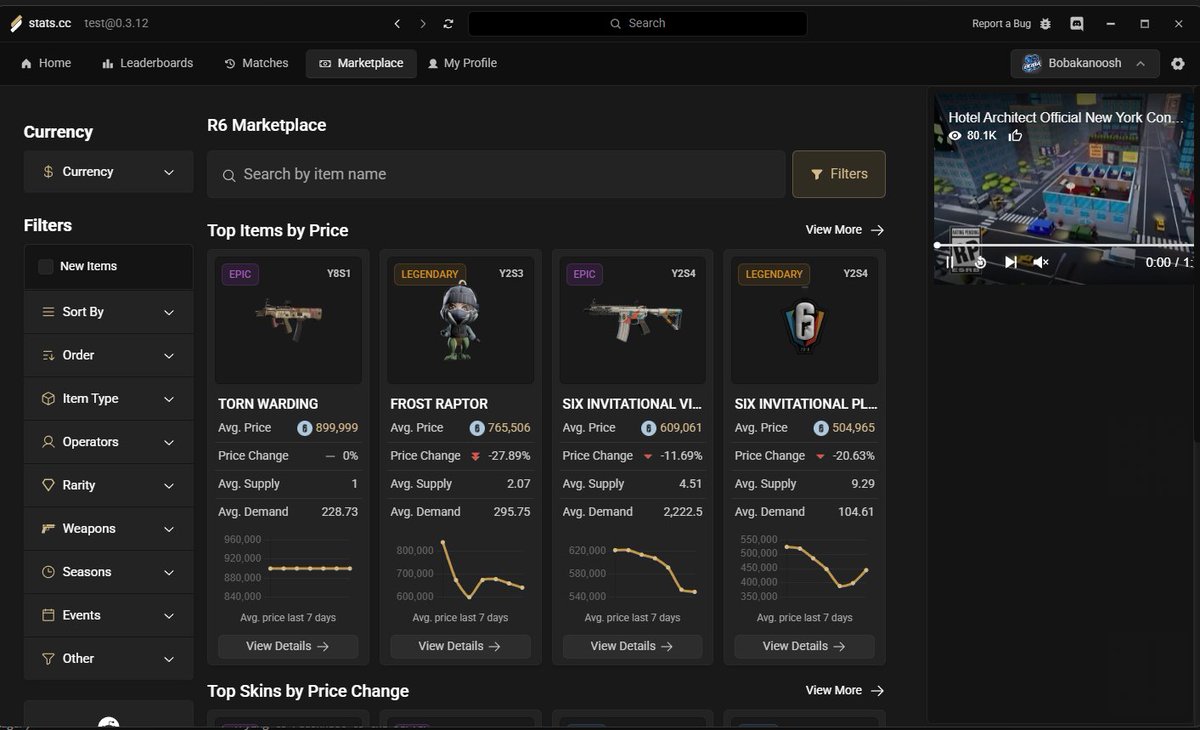Image resolution: width=1200 pixels, height=730 pixels.
Task: Click the Seasons clock icon
Action: pos(48,572)
